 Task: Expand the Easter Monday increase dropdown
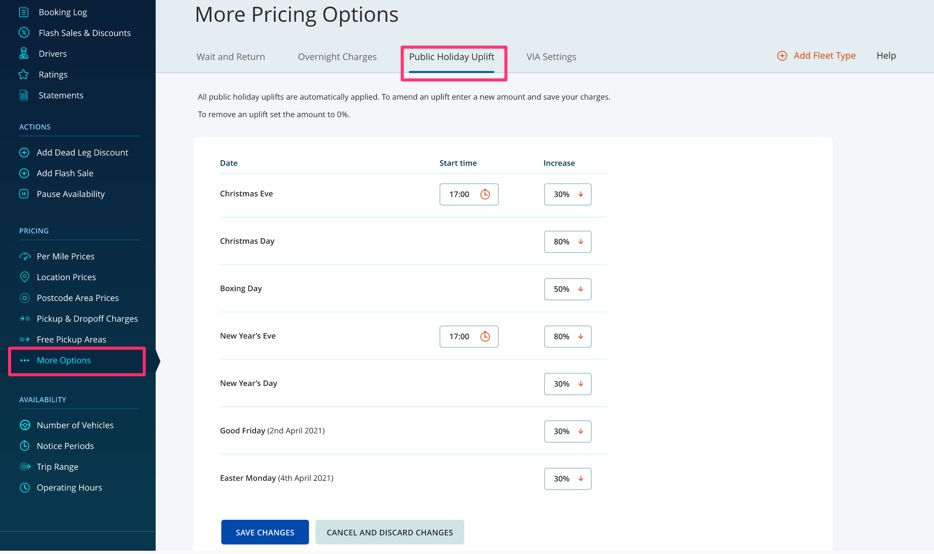[568, 479]
